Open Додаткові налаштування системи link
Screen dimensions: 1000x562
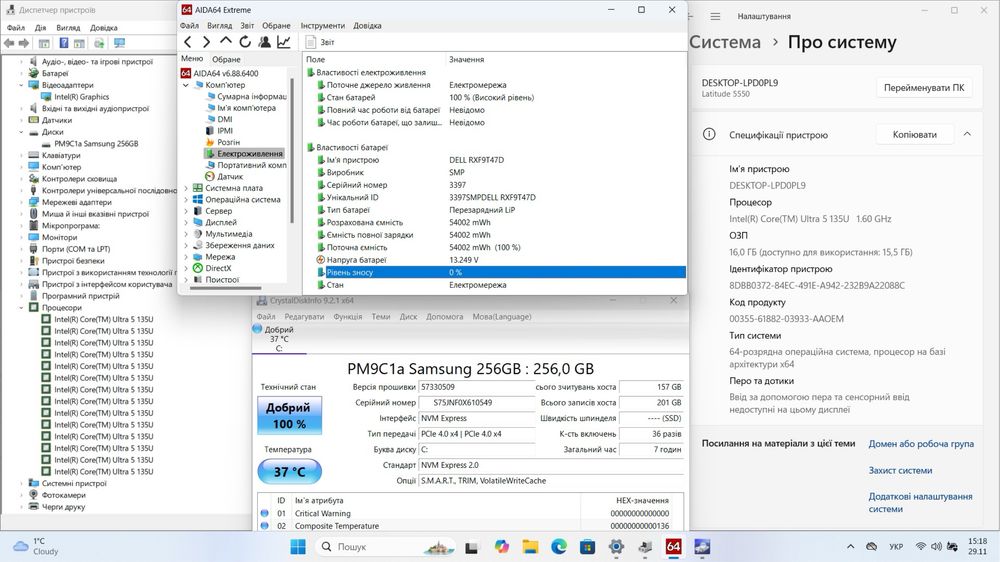coord(920,503)
